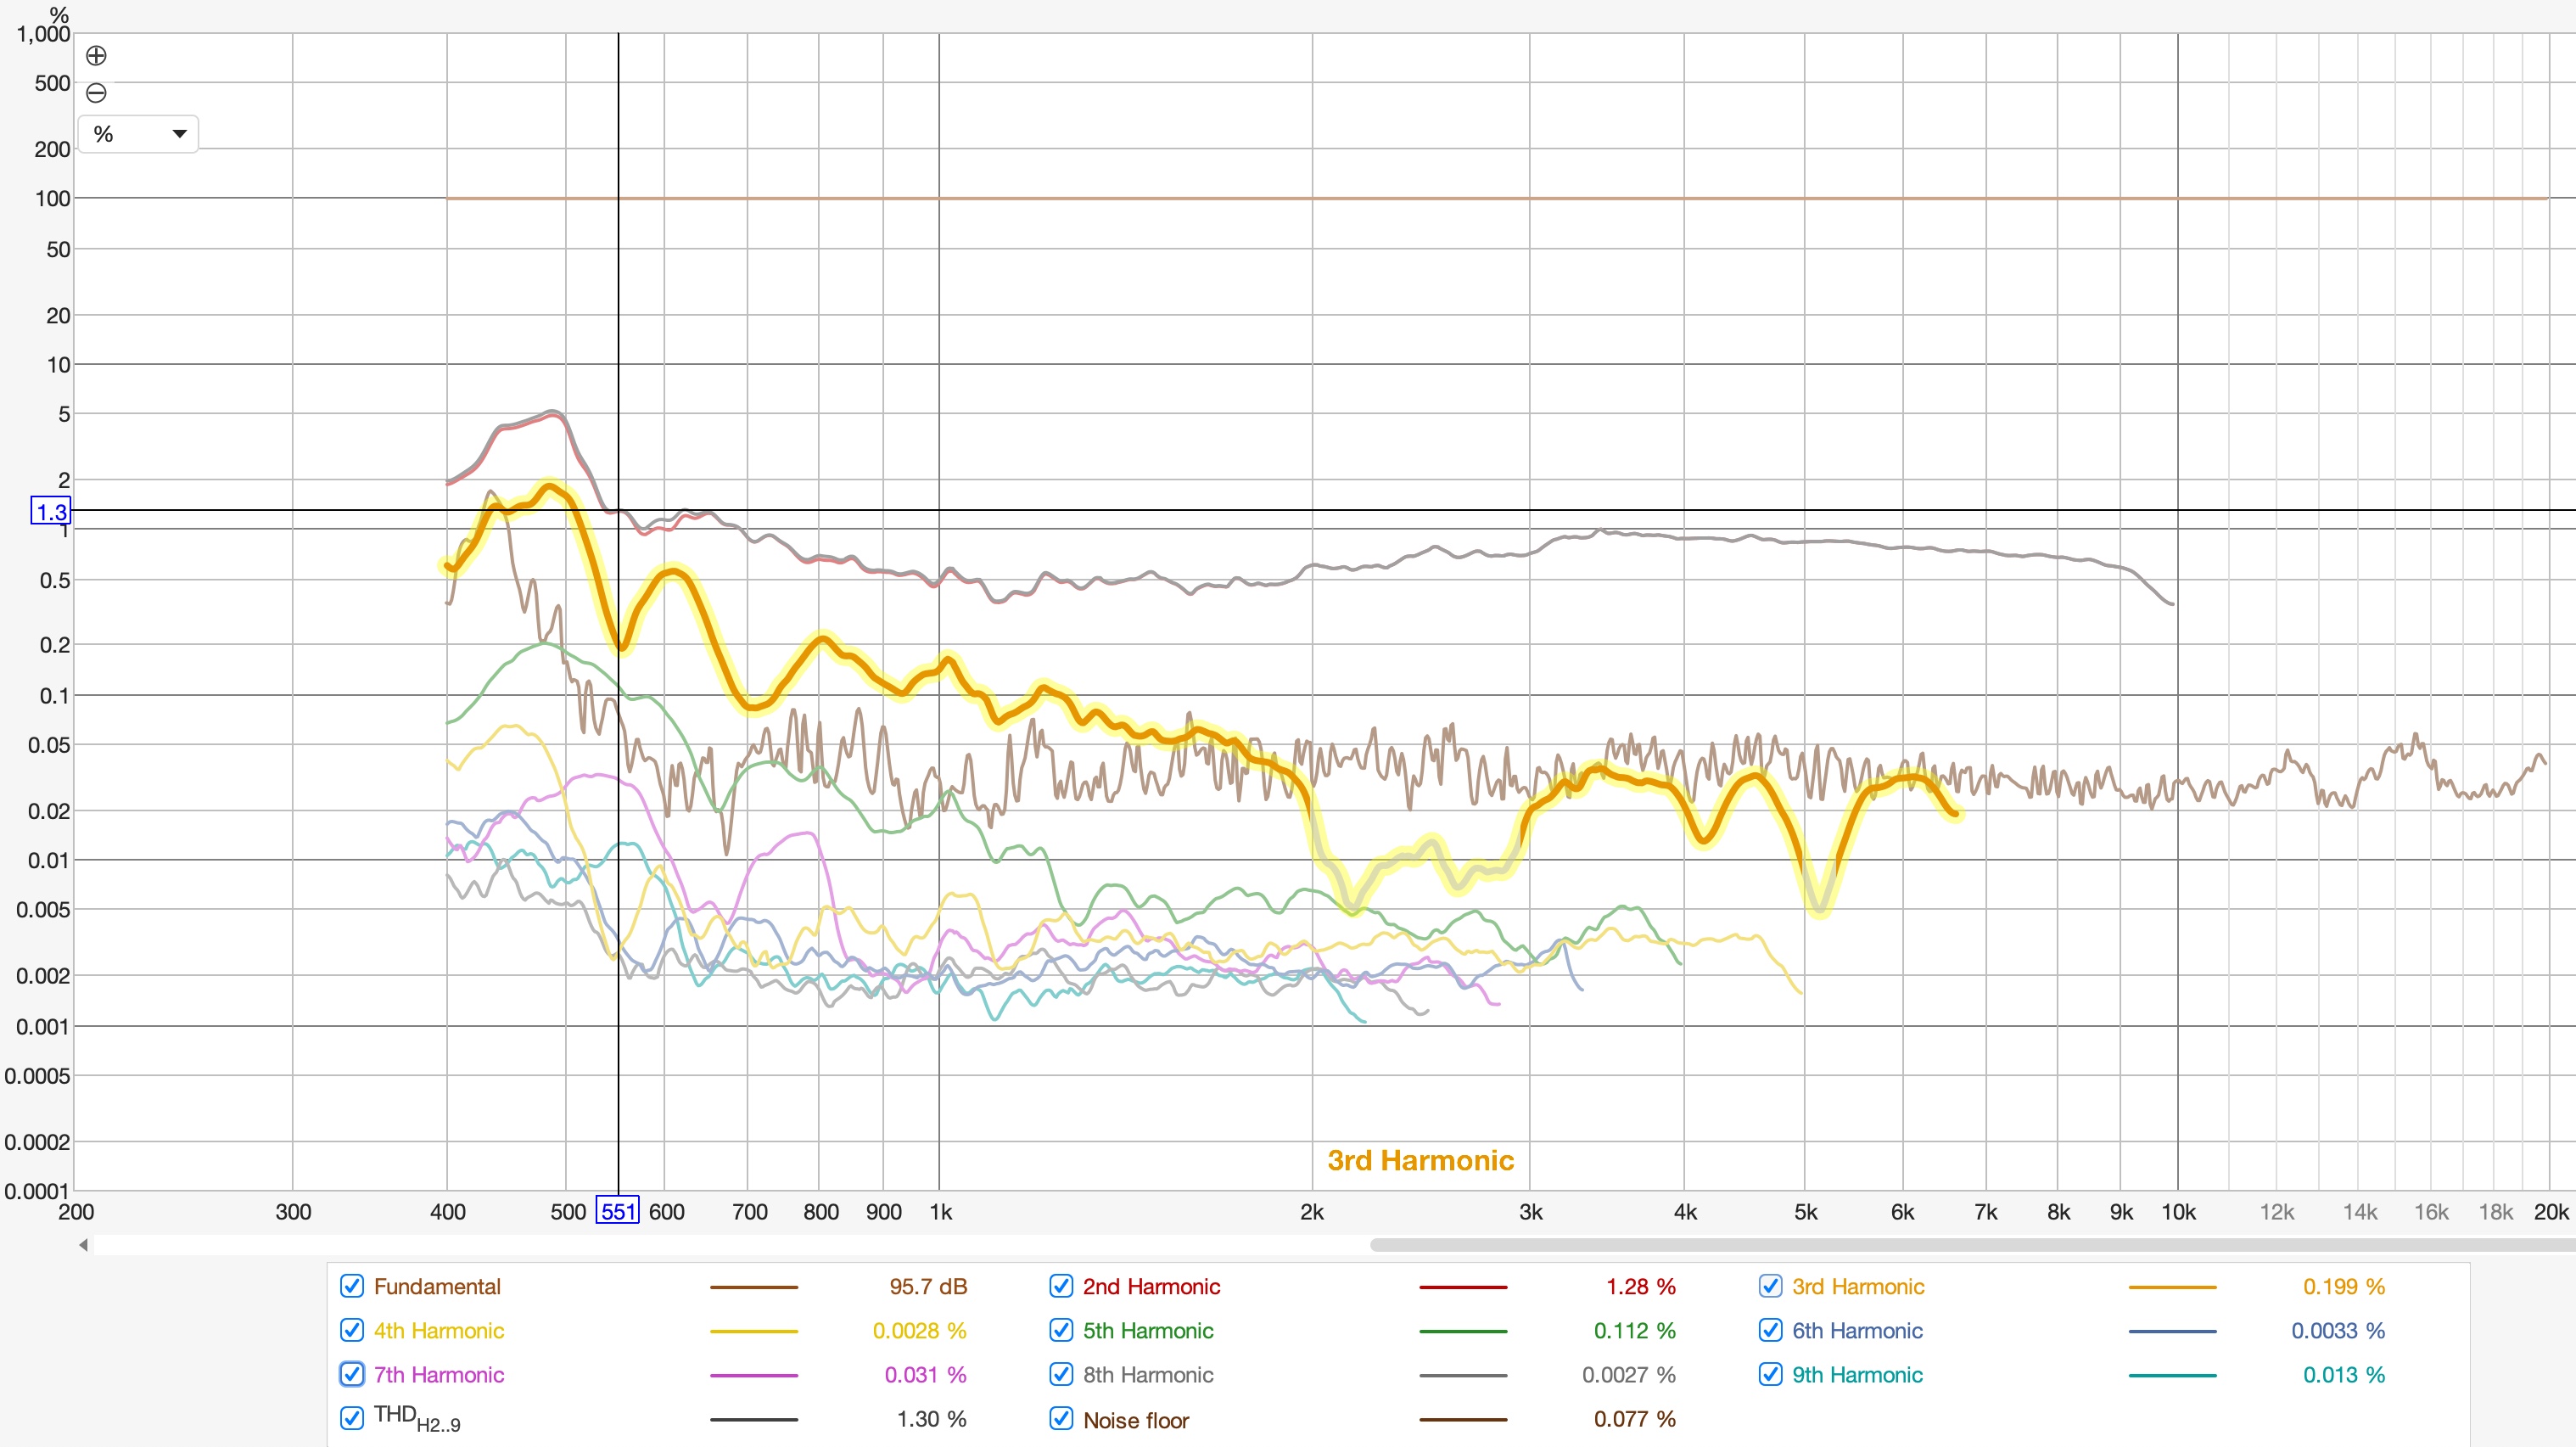Hide the 3rd Harmonic trace
The image size is (2576, 1447).
(x=1770, y=1286)
